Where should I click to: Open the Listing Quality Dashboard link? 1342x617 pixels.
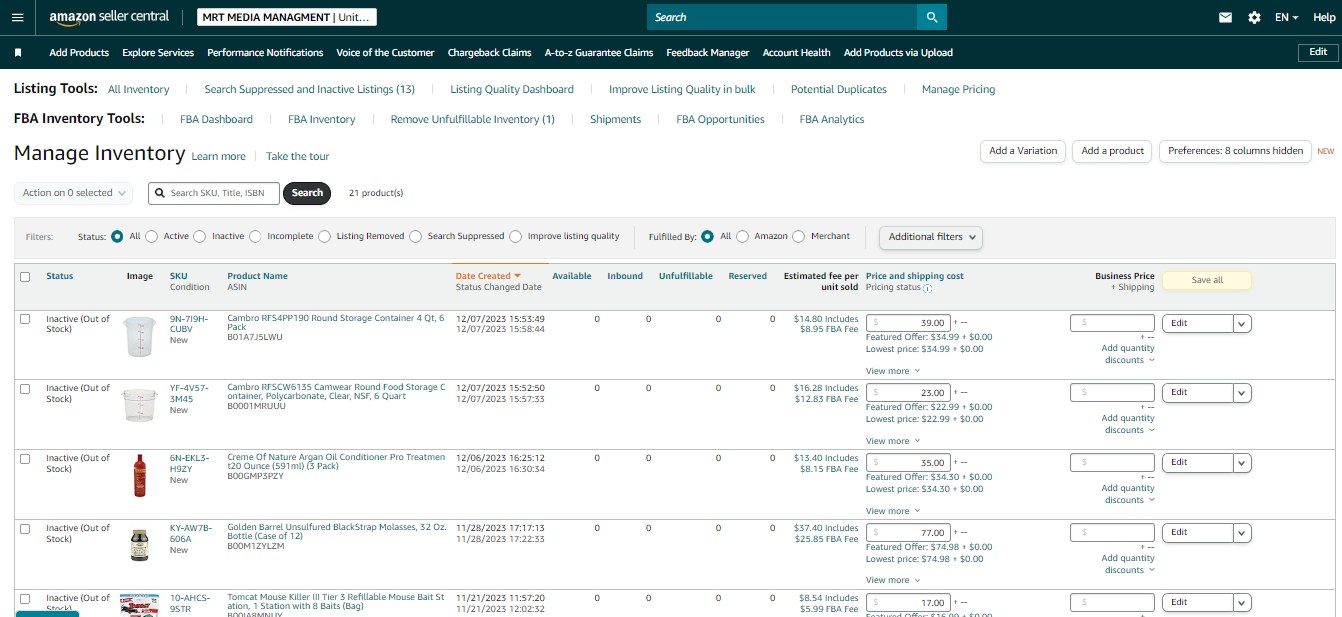(x=512, y=89)
